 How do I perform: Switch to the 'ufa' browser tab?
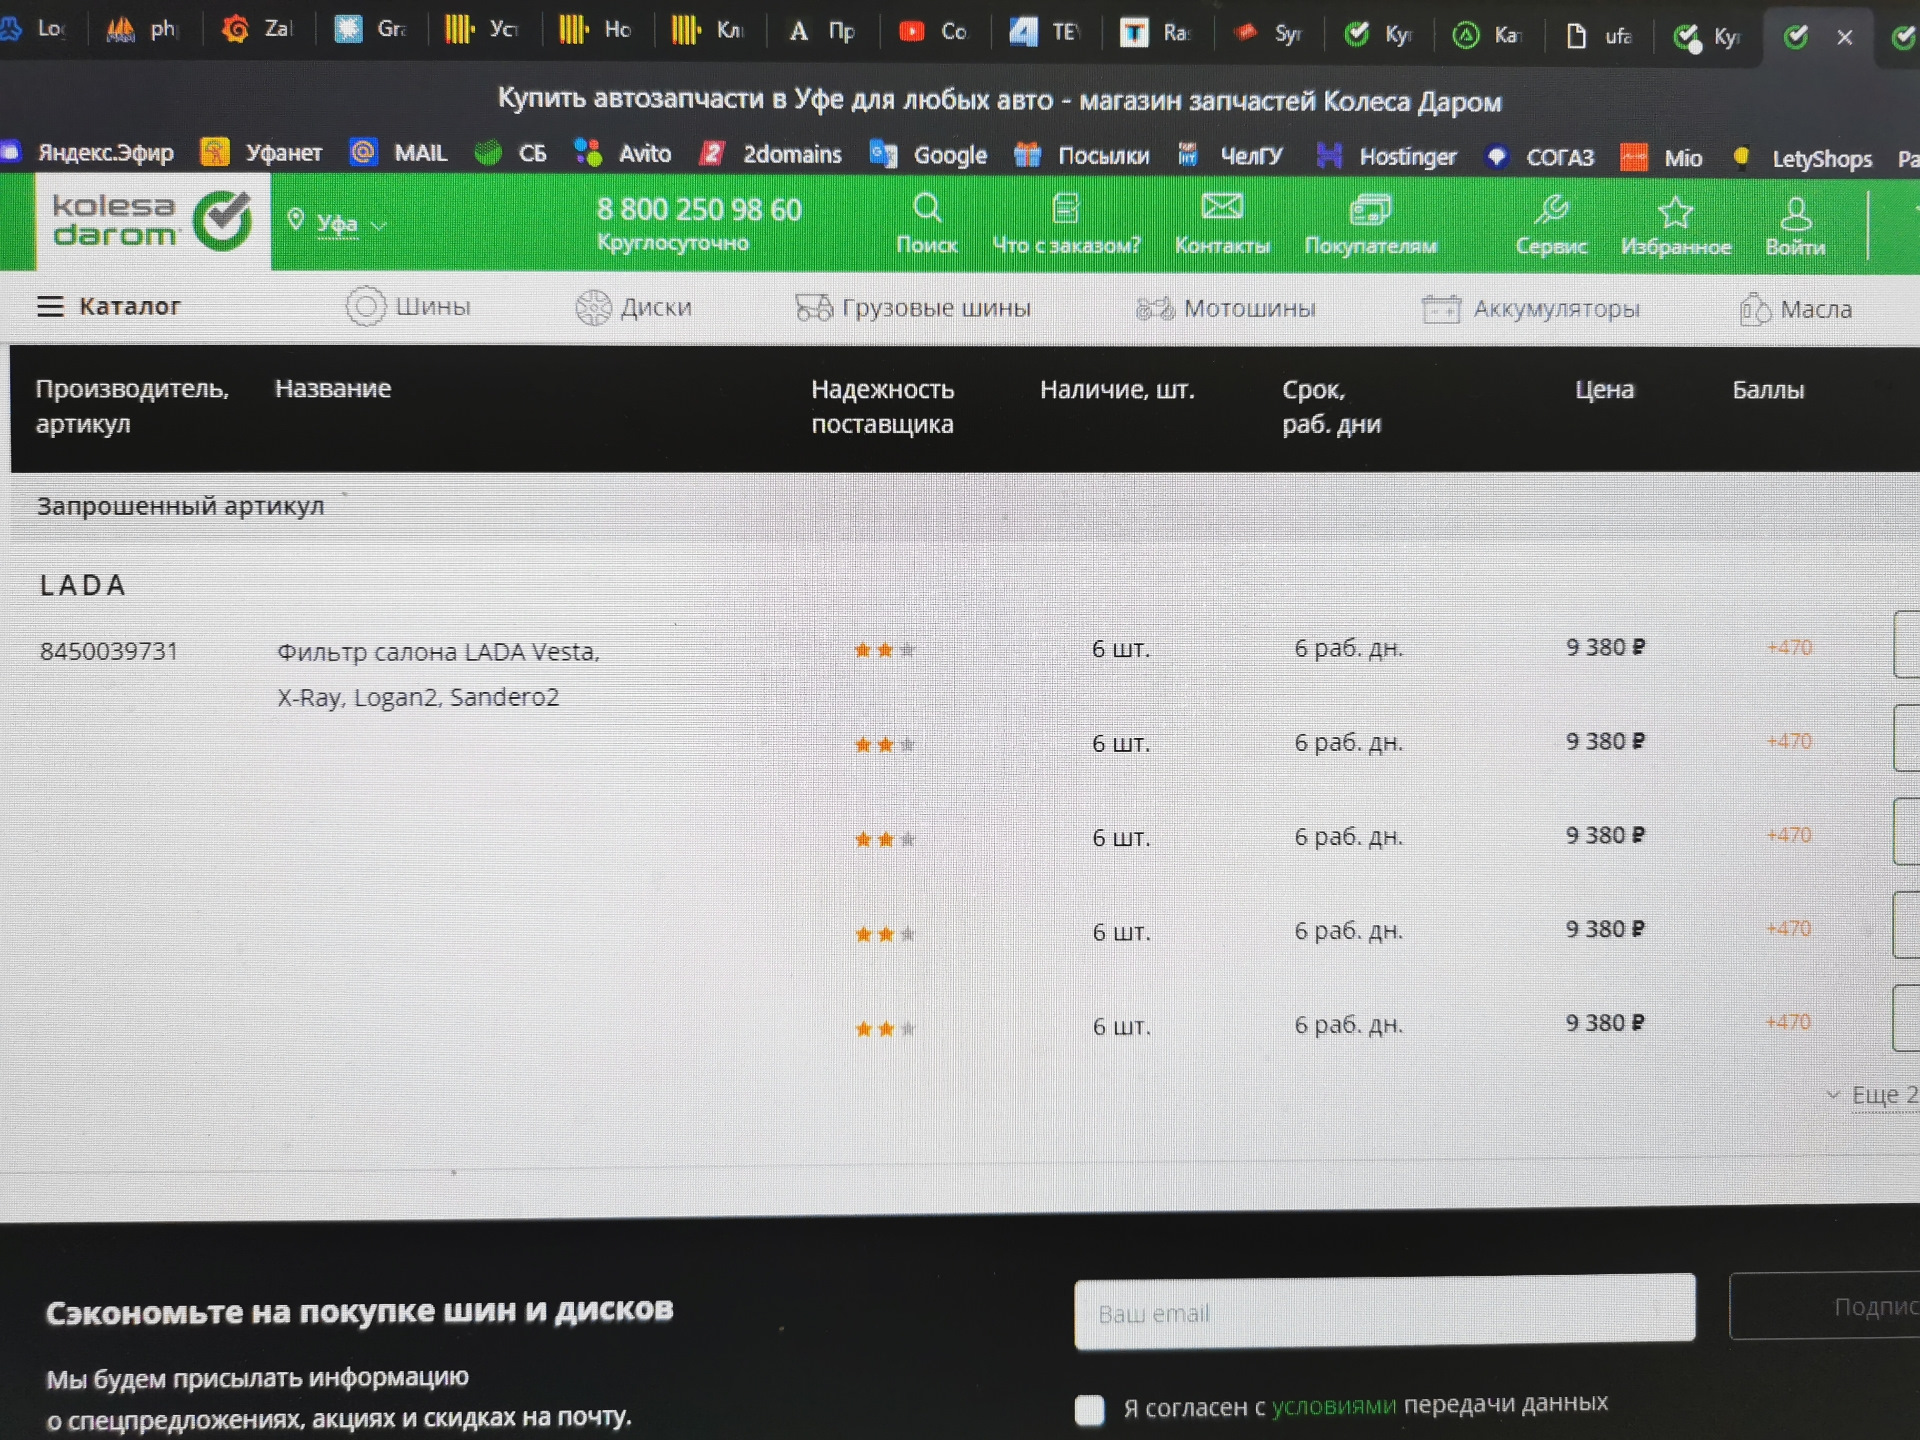[1598, 36]
